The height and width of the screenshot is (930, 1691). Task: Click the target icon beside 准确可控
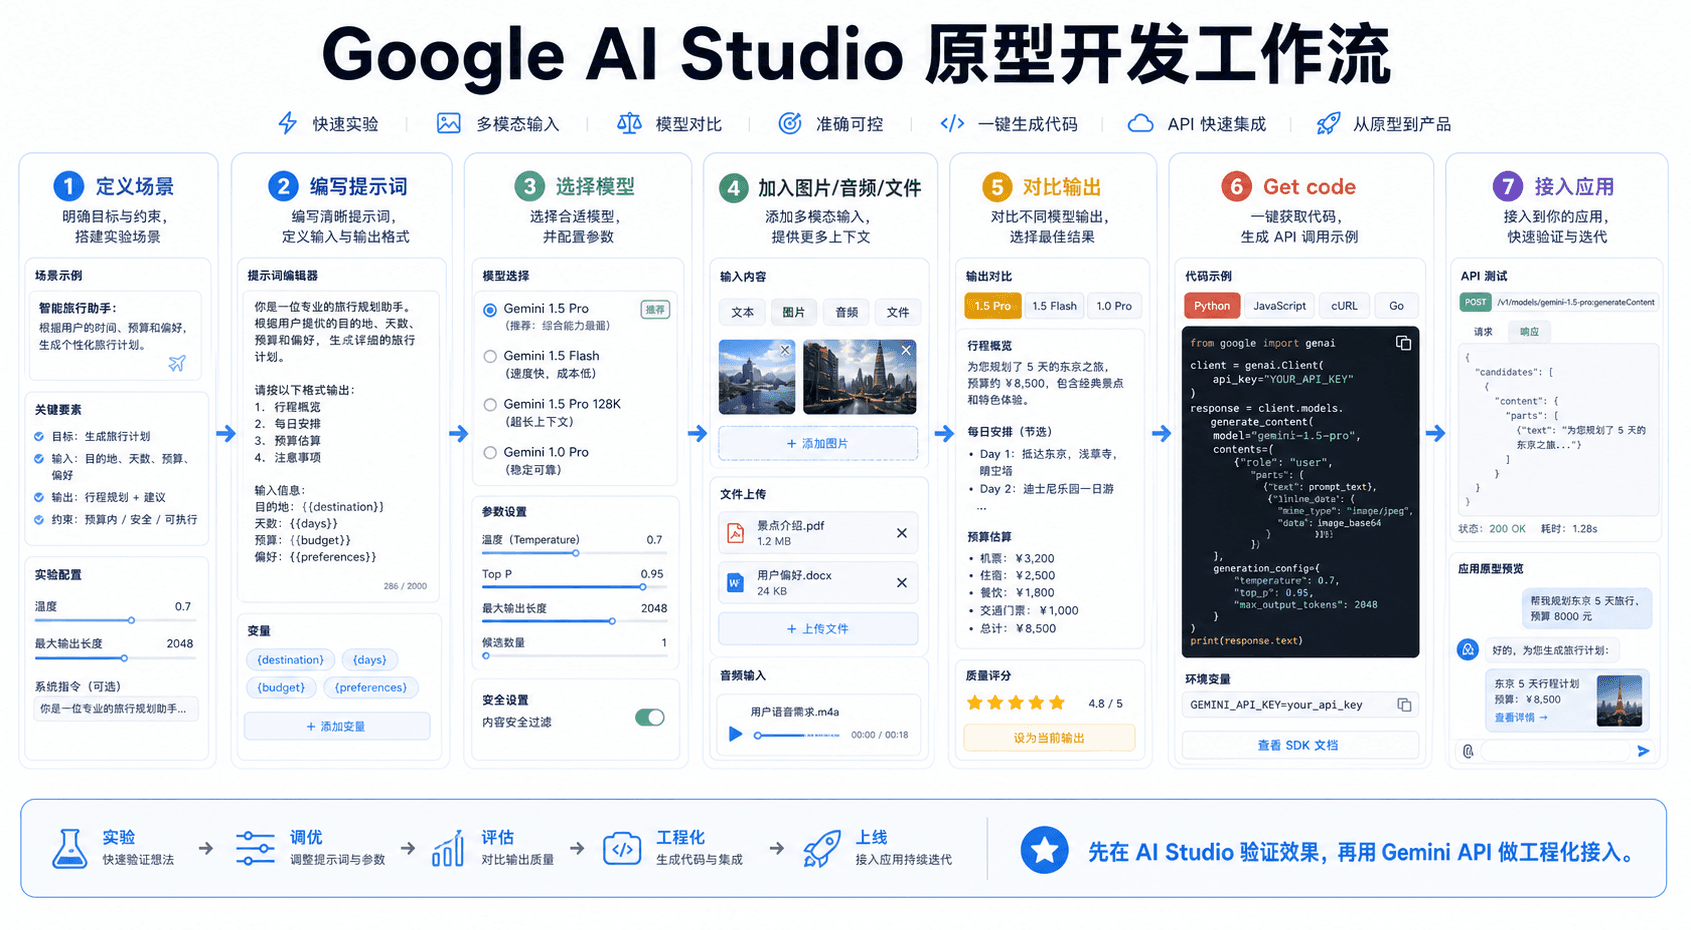pyautogui.click(x=790, y=123)
